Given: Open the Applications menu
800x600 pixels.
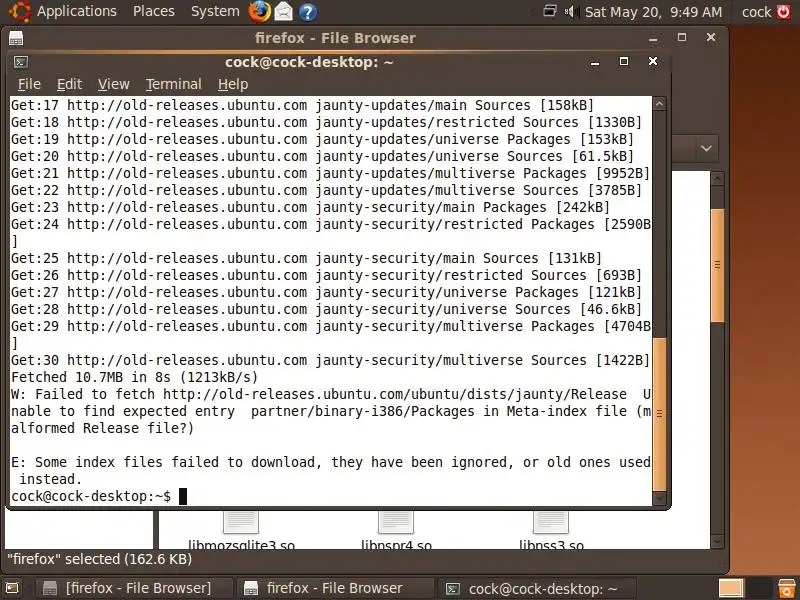Looking at the screenshot, I should click(77, 11).
